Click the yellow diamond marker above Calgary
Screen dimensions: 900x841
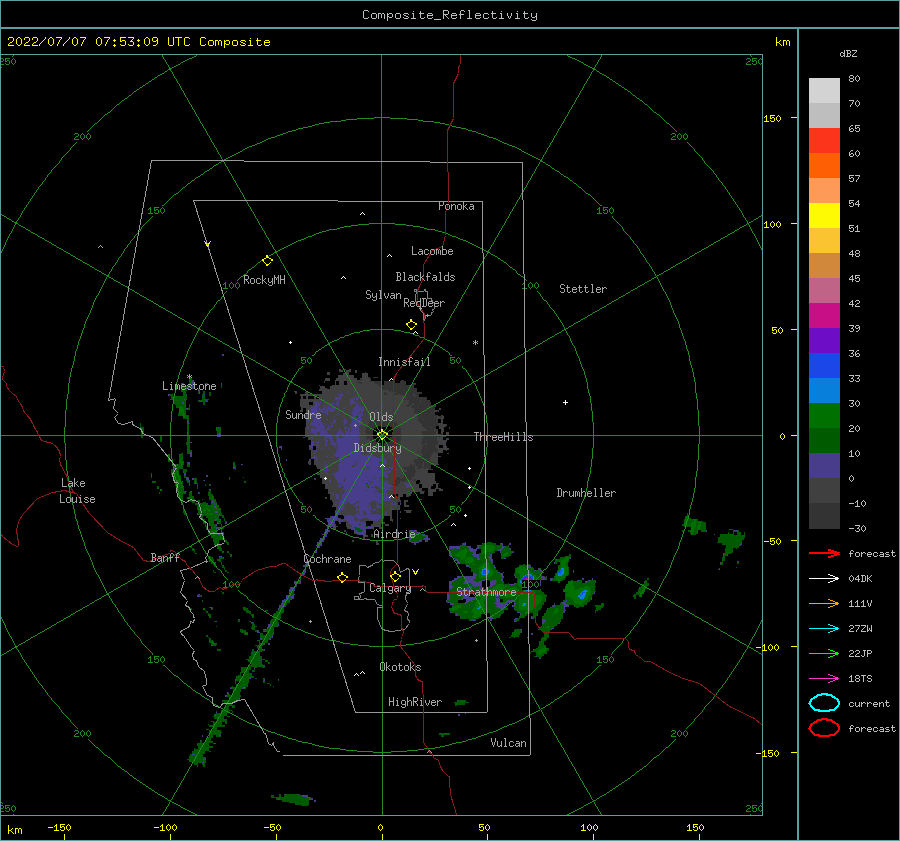(395, 576)
